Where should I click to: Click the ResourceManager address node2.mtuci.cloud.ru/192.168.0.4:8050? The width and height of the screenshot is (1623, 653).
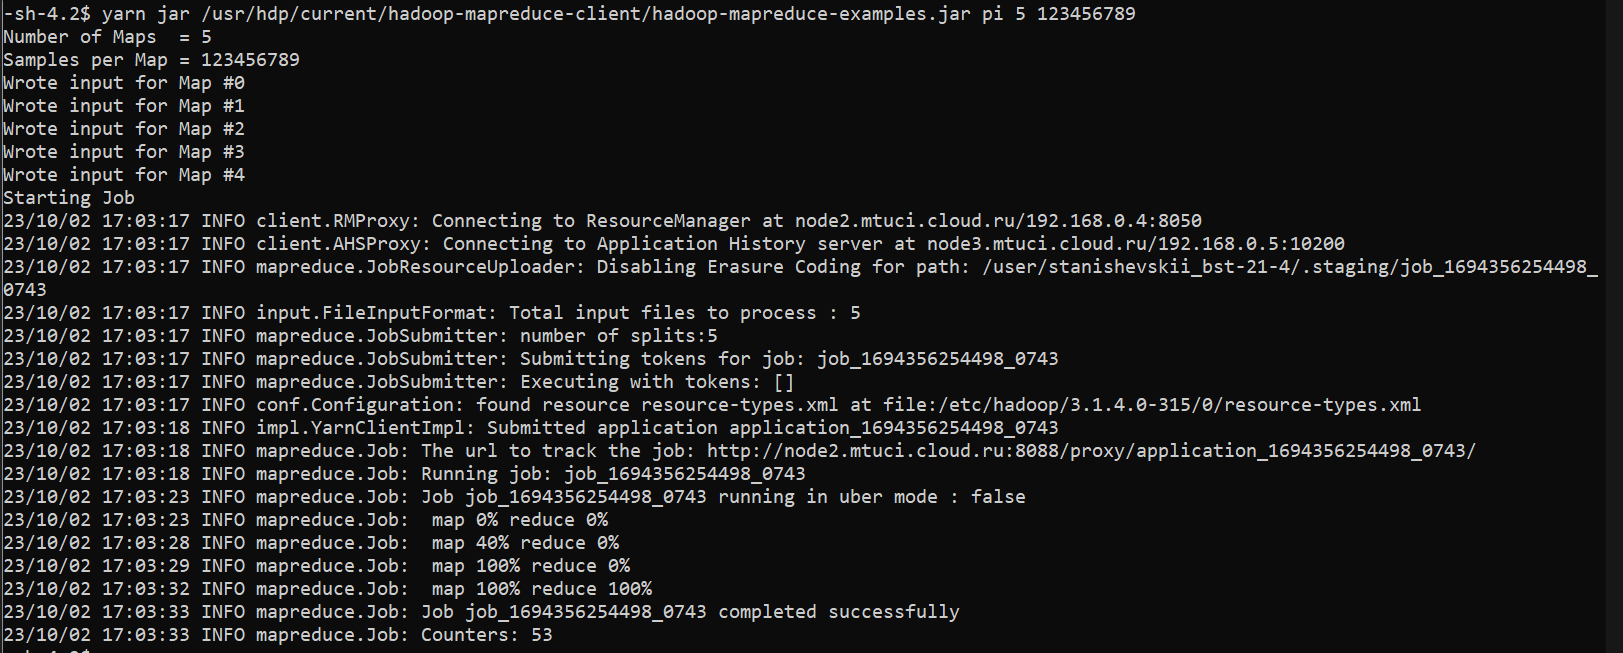pyautogui.click(x=998, y=221)
